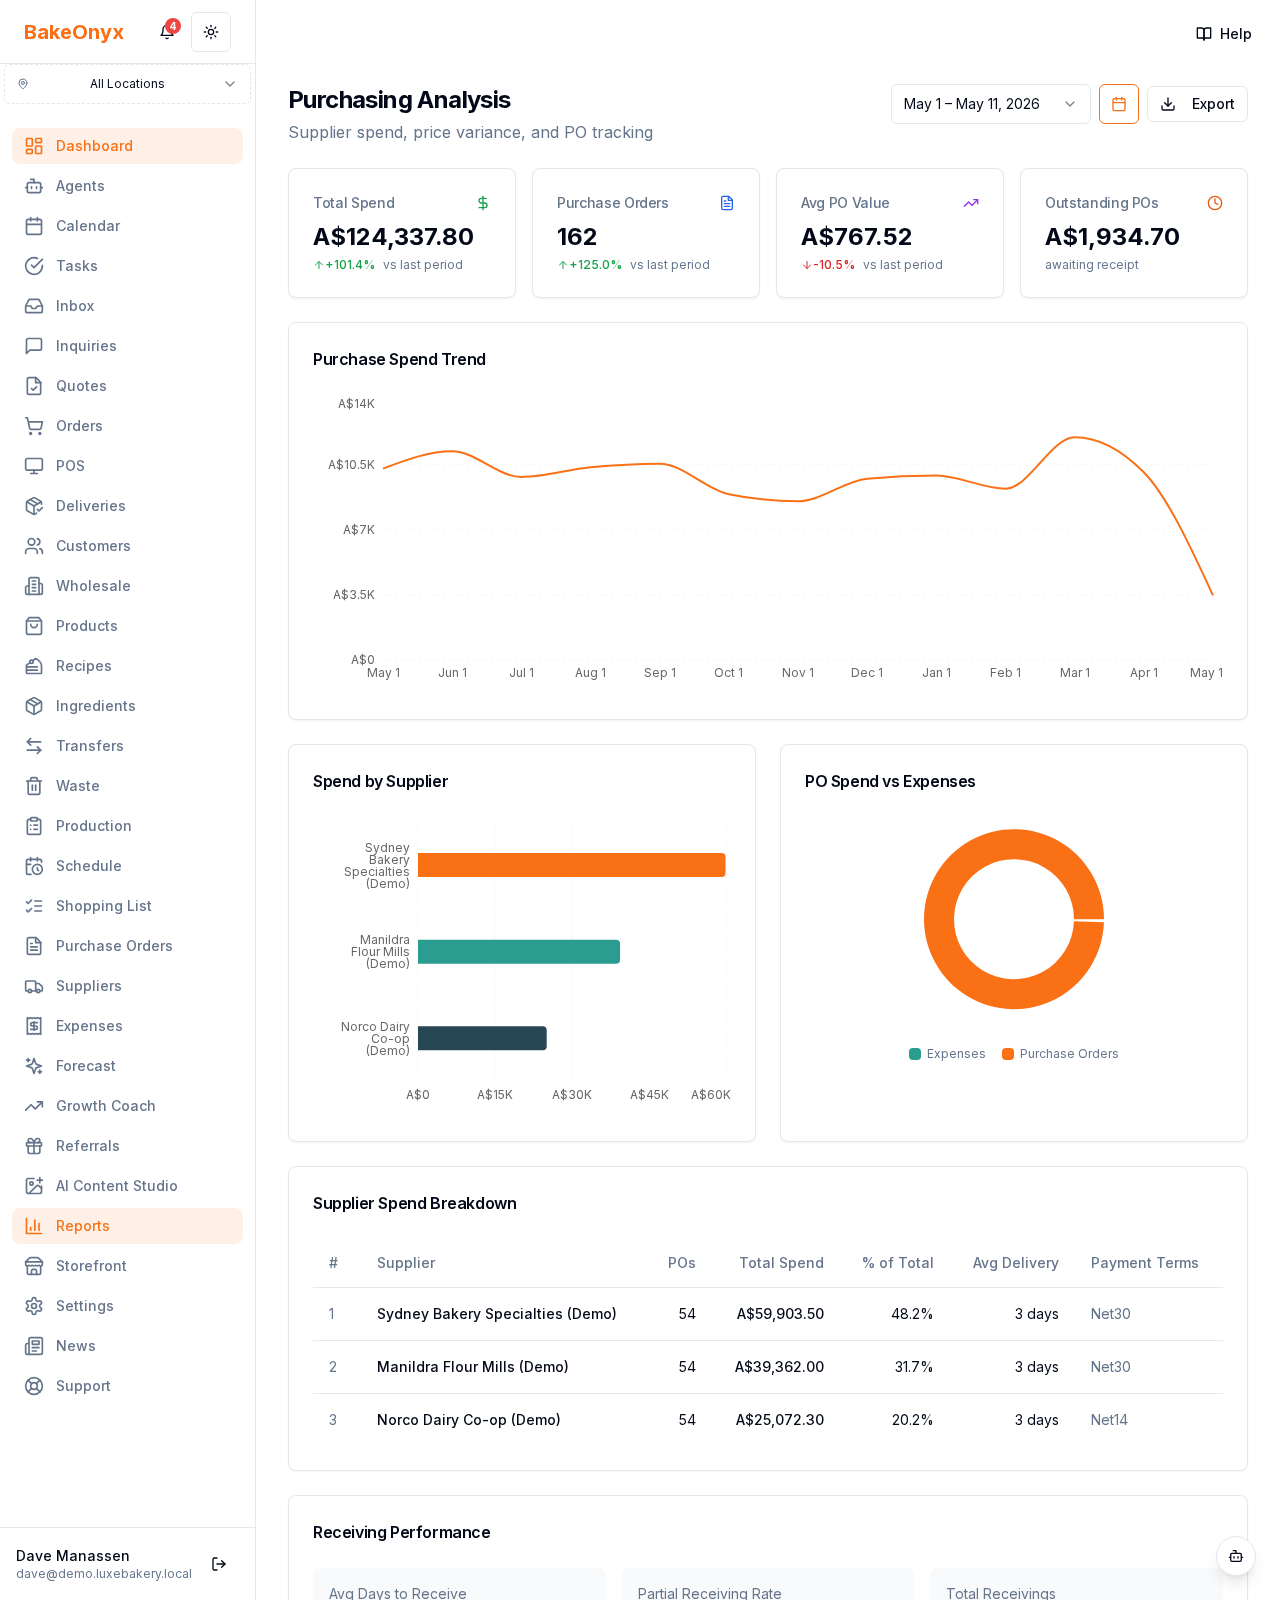Click the News newspaper icon
The image size is (1280, 1600).
(34, 1346)
